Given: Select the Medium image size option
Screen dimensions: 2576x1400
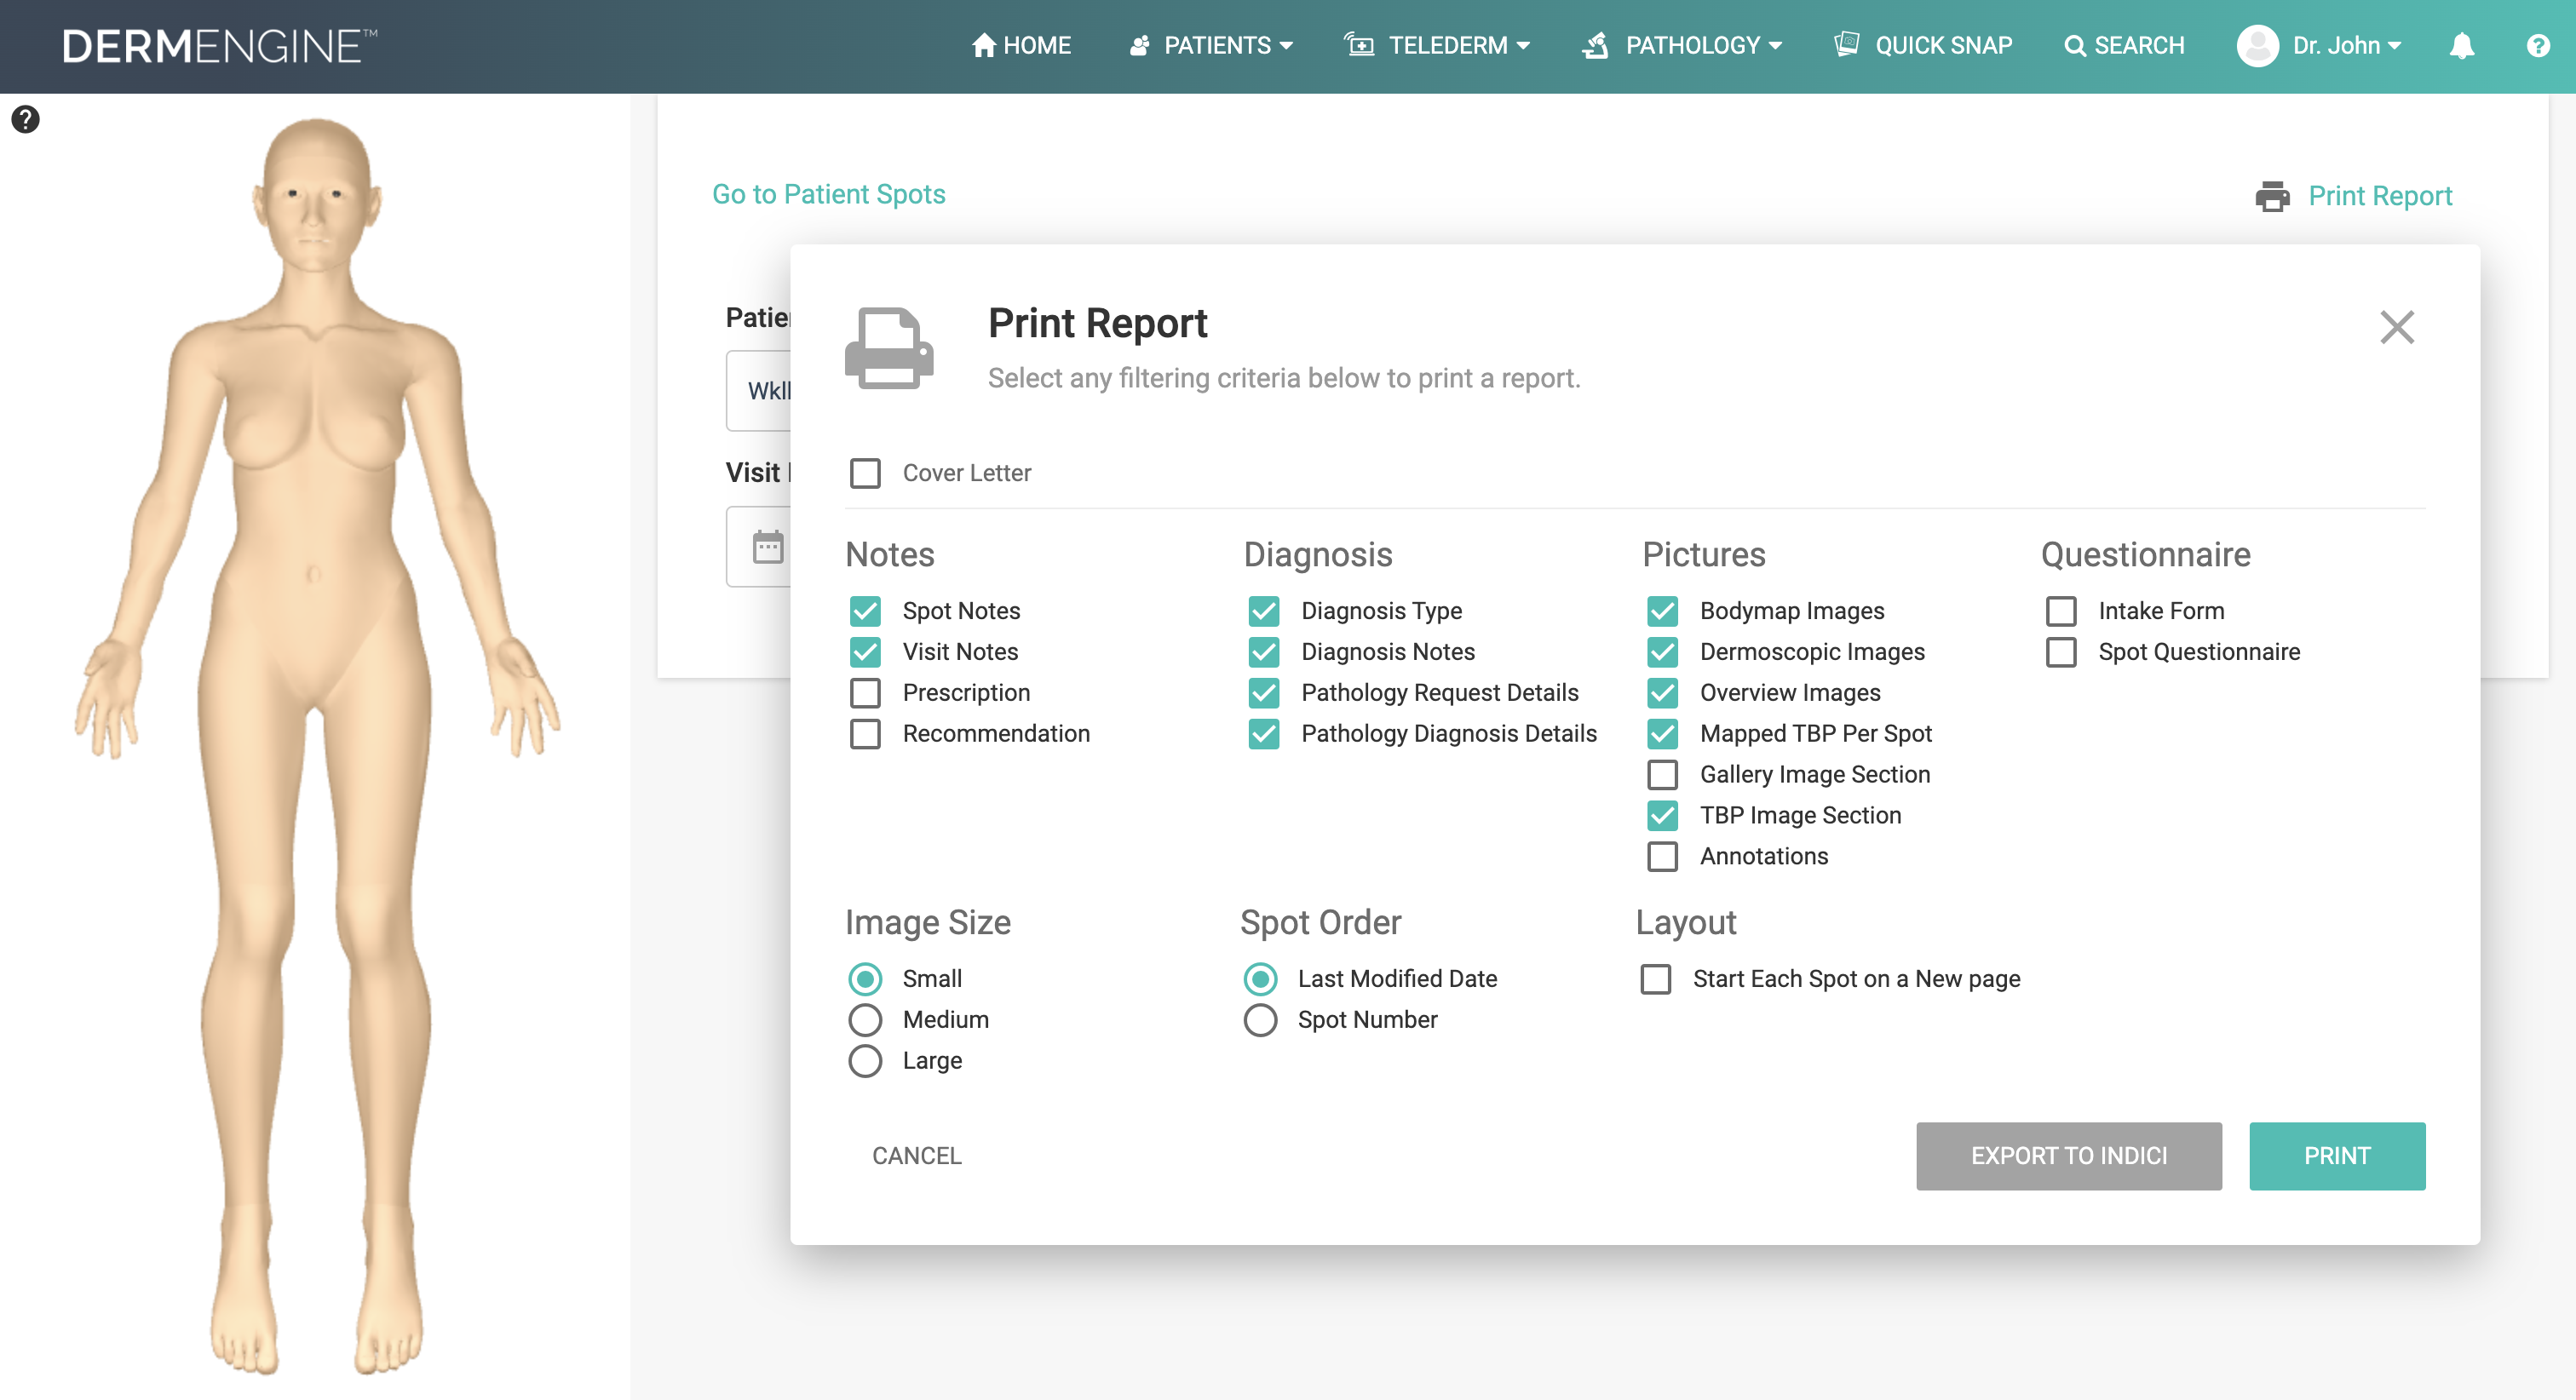Looking at the screenshot, I should pos(865,1020).
